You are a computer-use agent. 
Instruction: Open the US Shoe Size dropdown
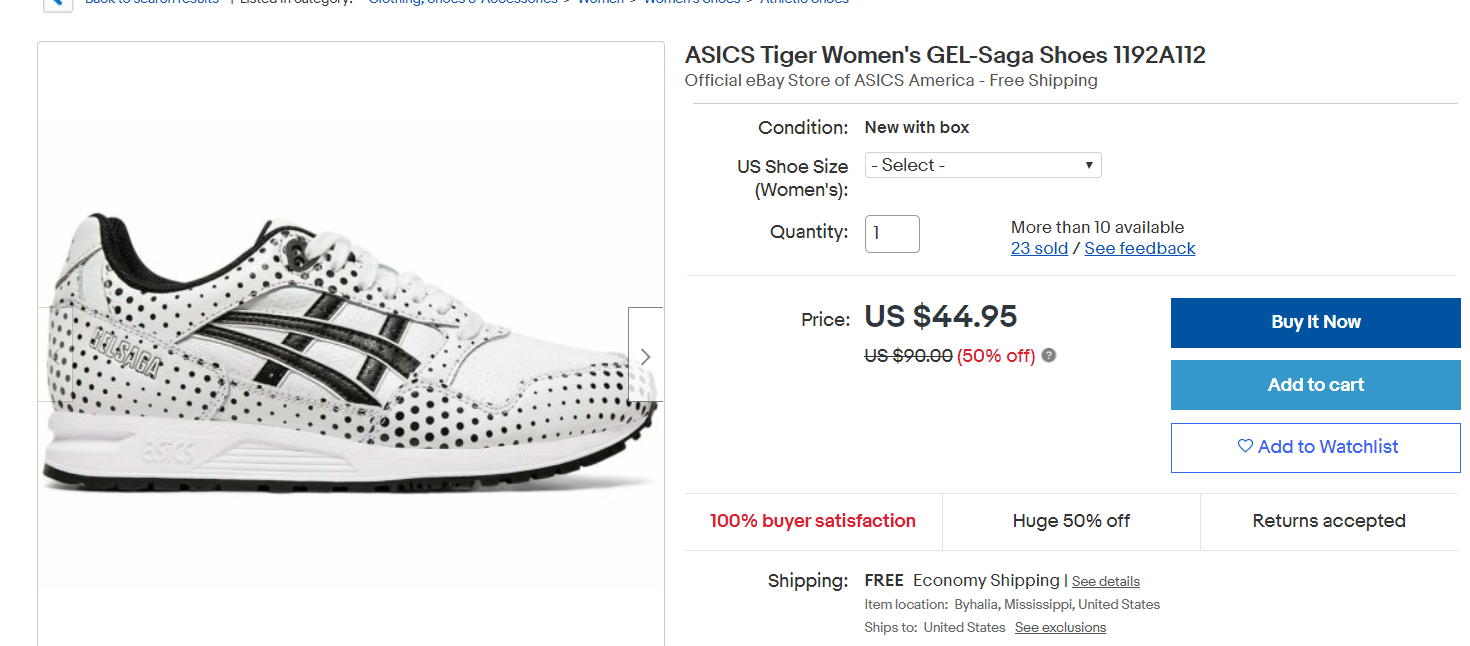click(x=982, y=165)
